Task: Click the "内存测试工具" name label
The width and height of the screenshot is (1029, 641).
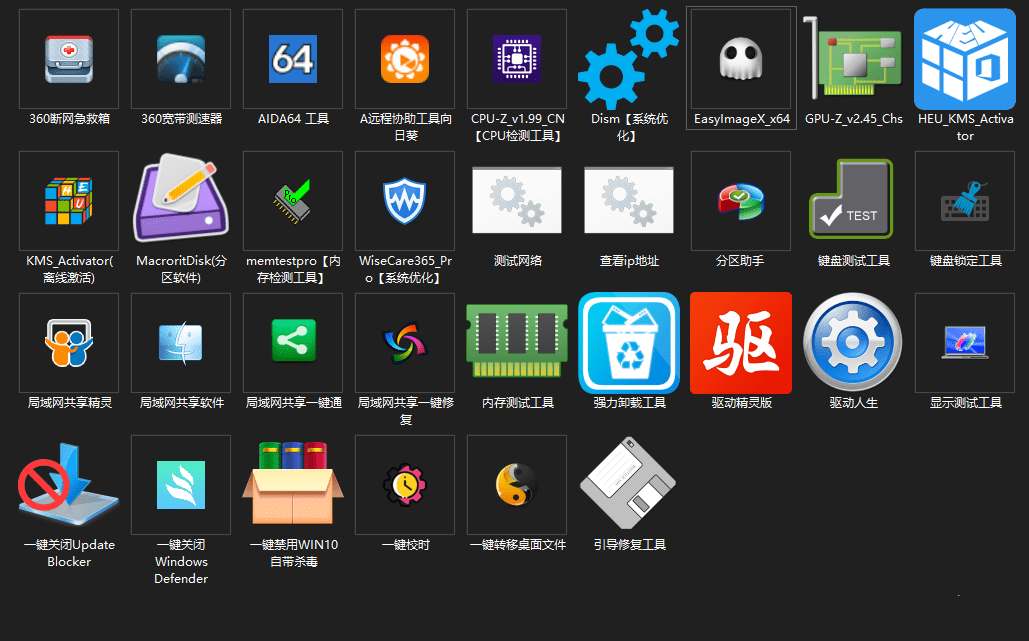Action: click(x=518, y=403)
